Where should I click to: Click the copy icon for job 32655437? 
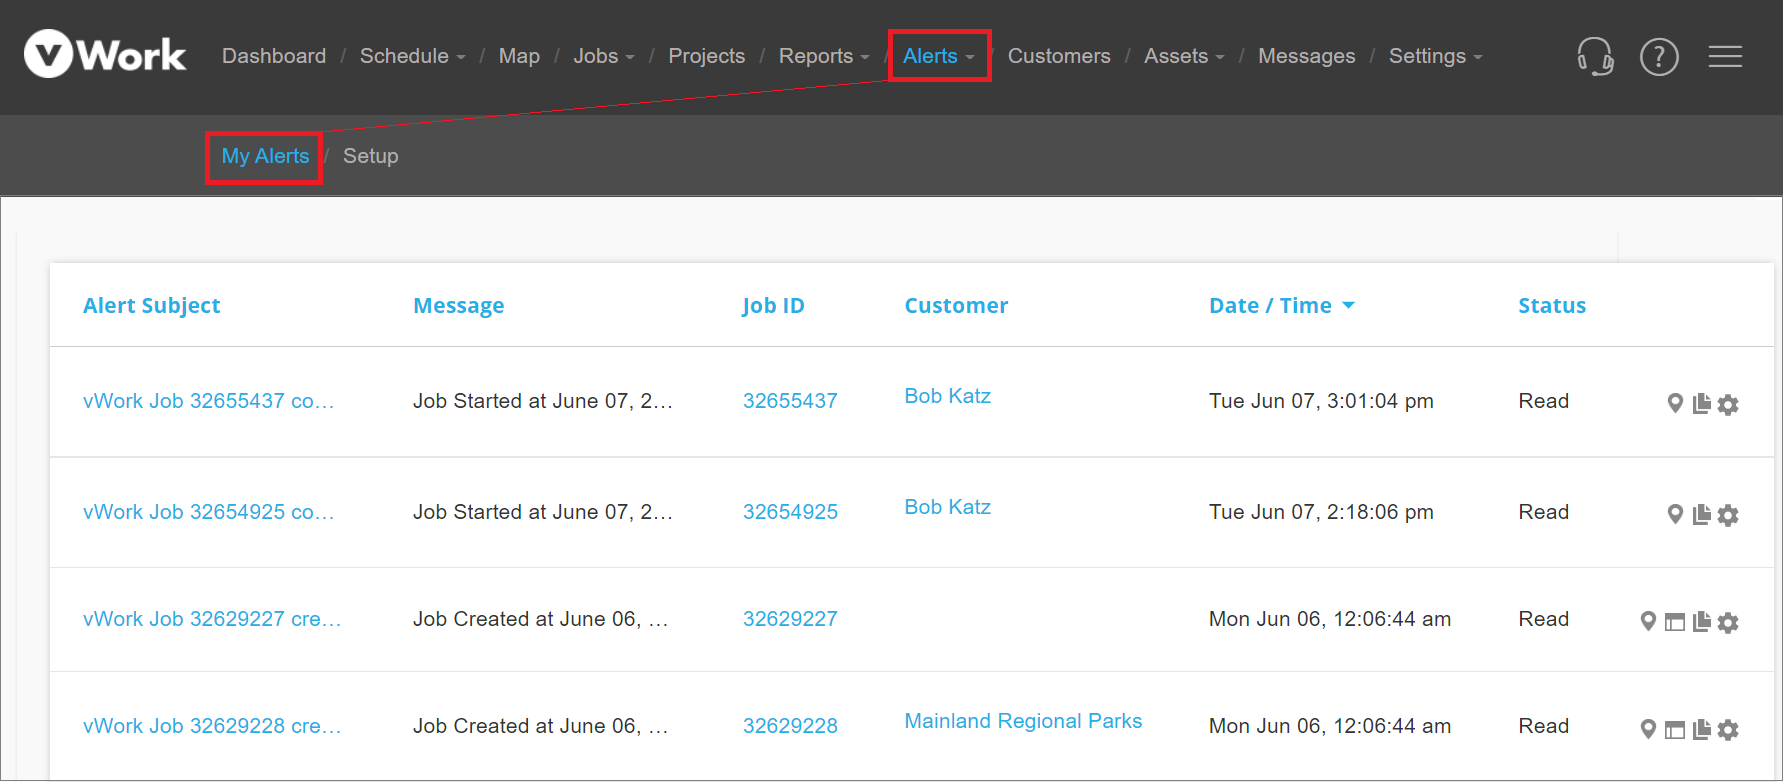(1701, 403)
